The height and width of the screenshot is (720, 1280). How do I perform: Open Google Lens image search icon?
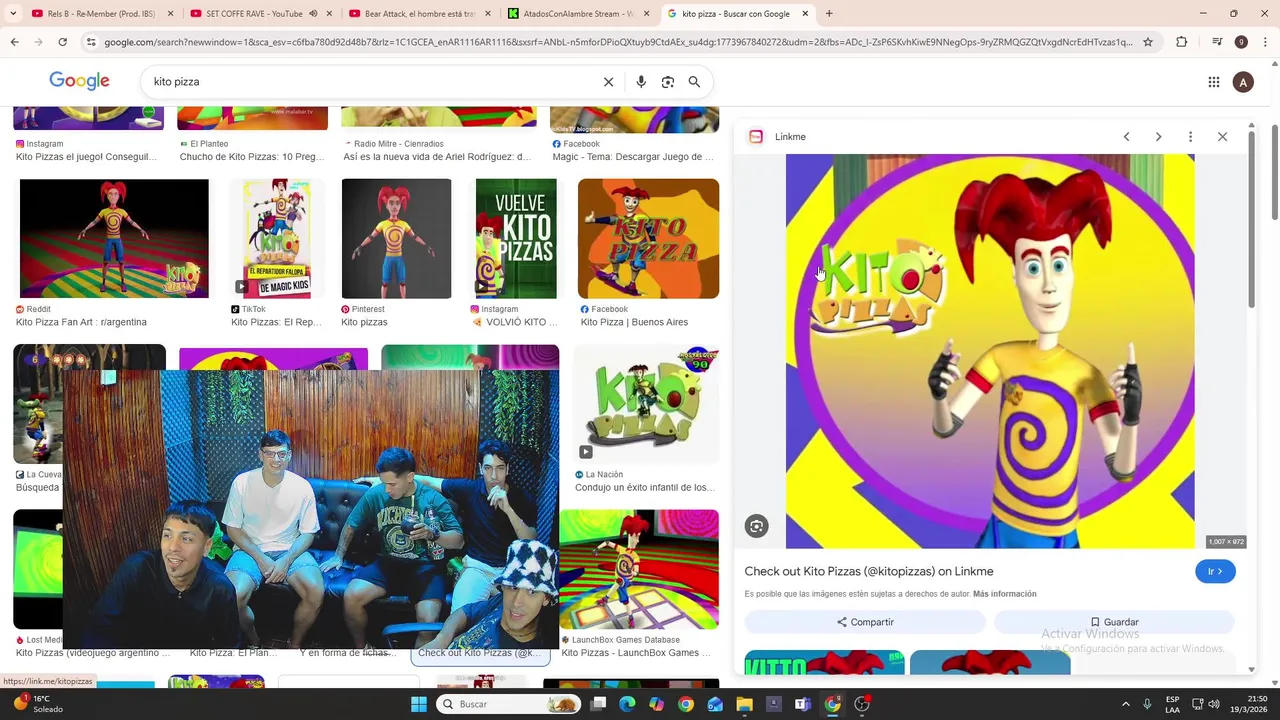click(668, 82)
